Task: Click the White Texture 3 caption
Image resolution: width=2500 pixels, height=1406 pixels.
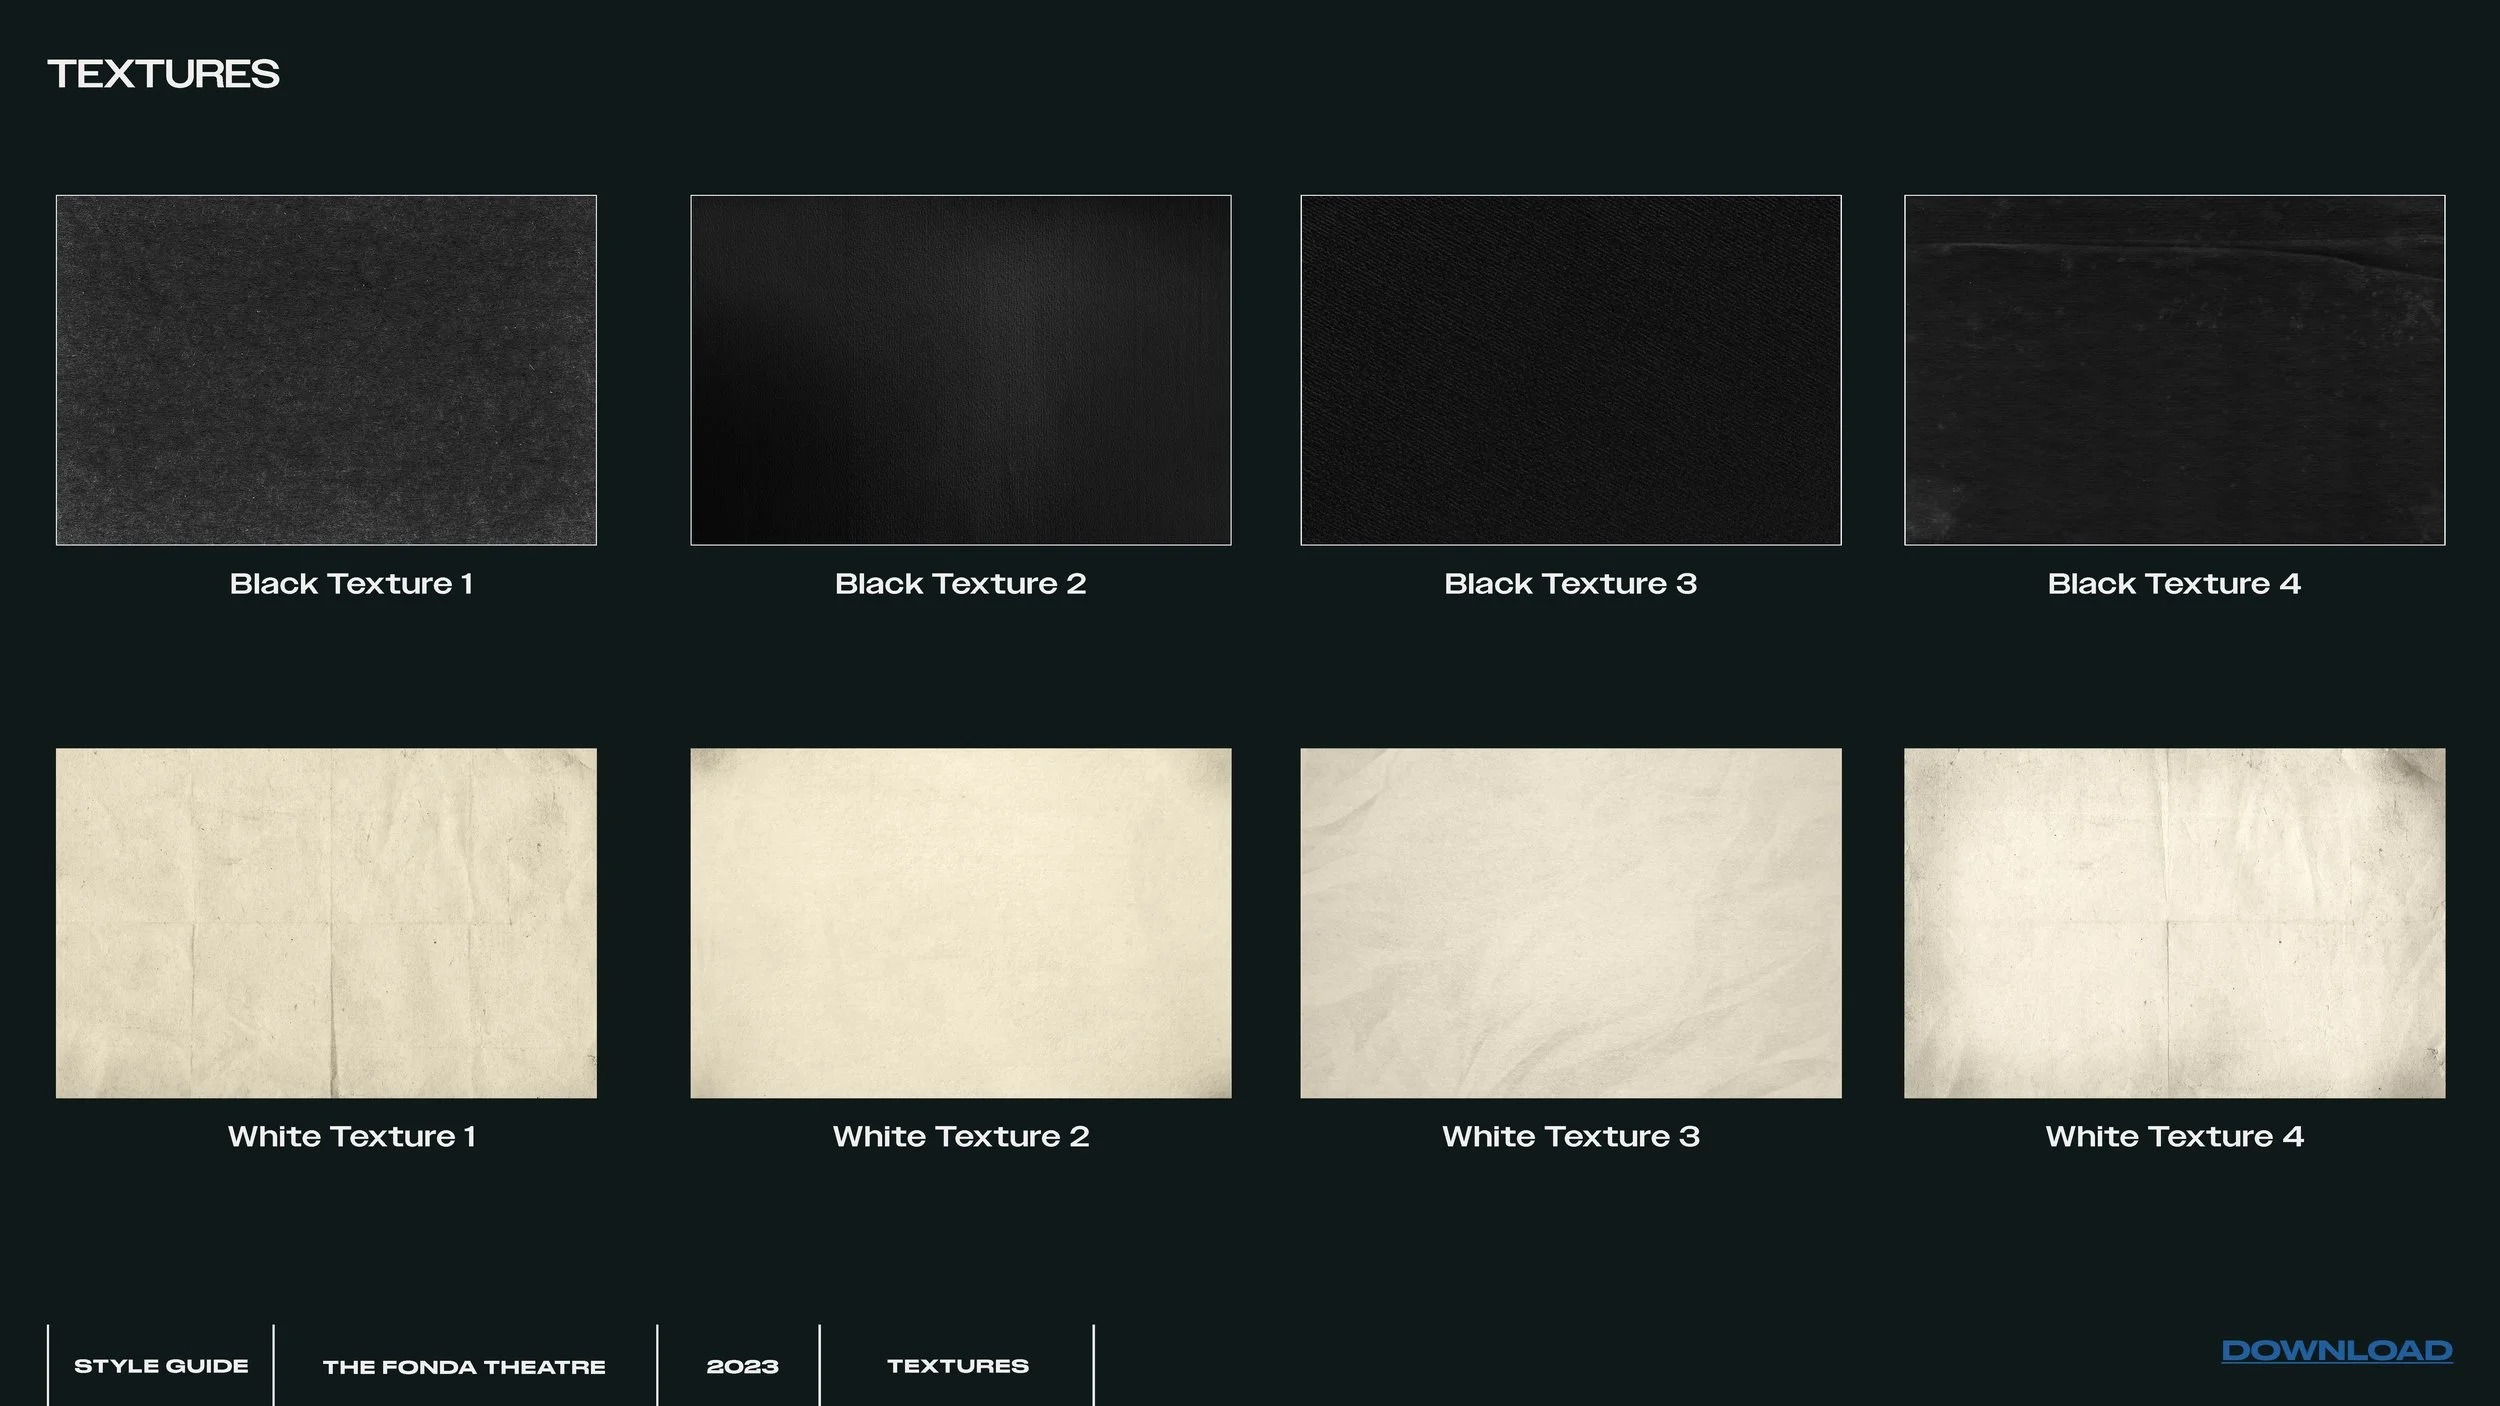Action: point(1570,1136)
